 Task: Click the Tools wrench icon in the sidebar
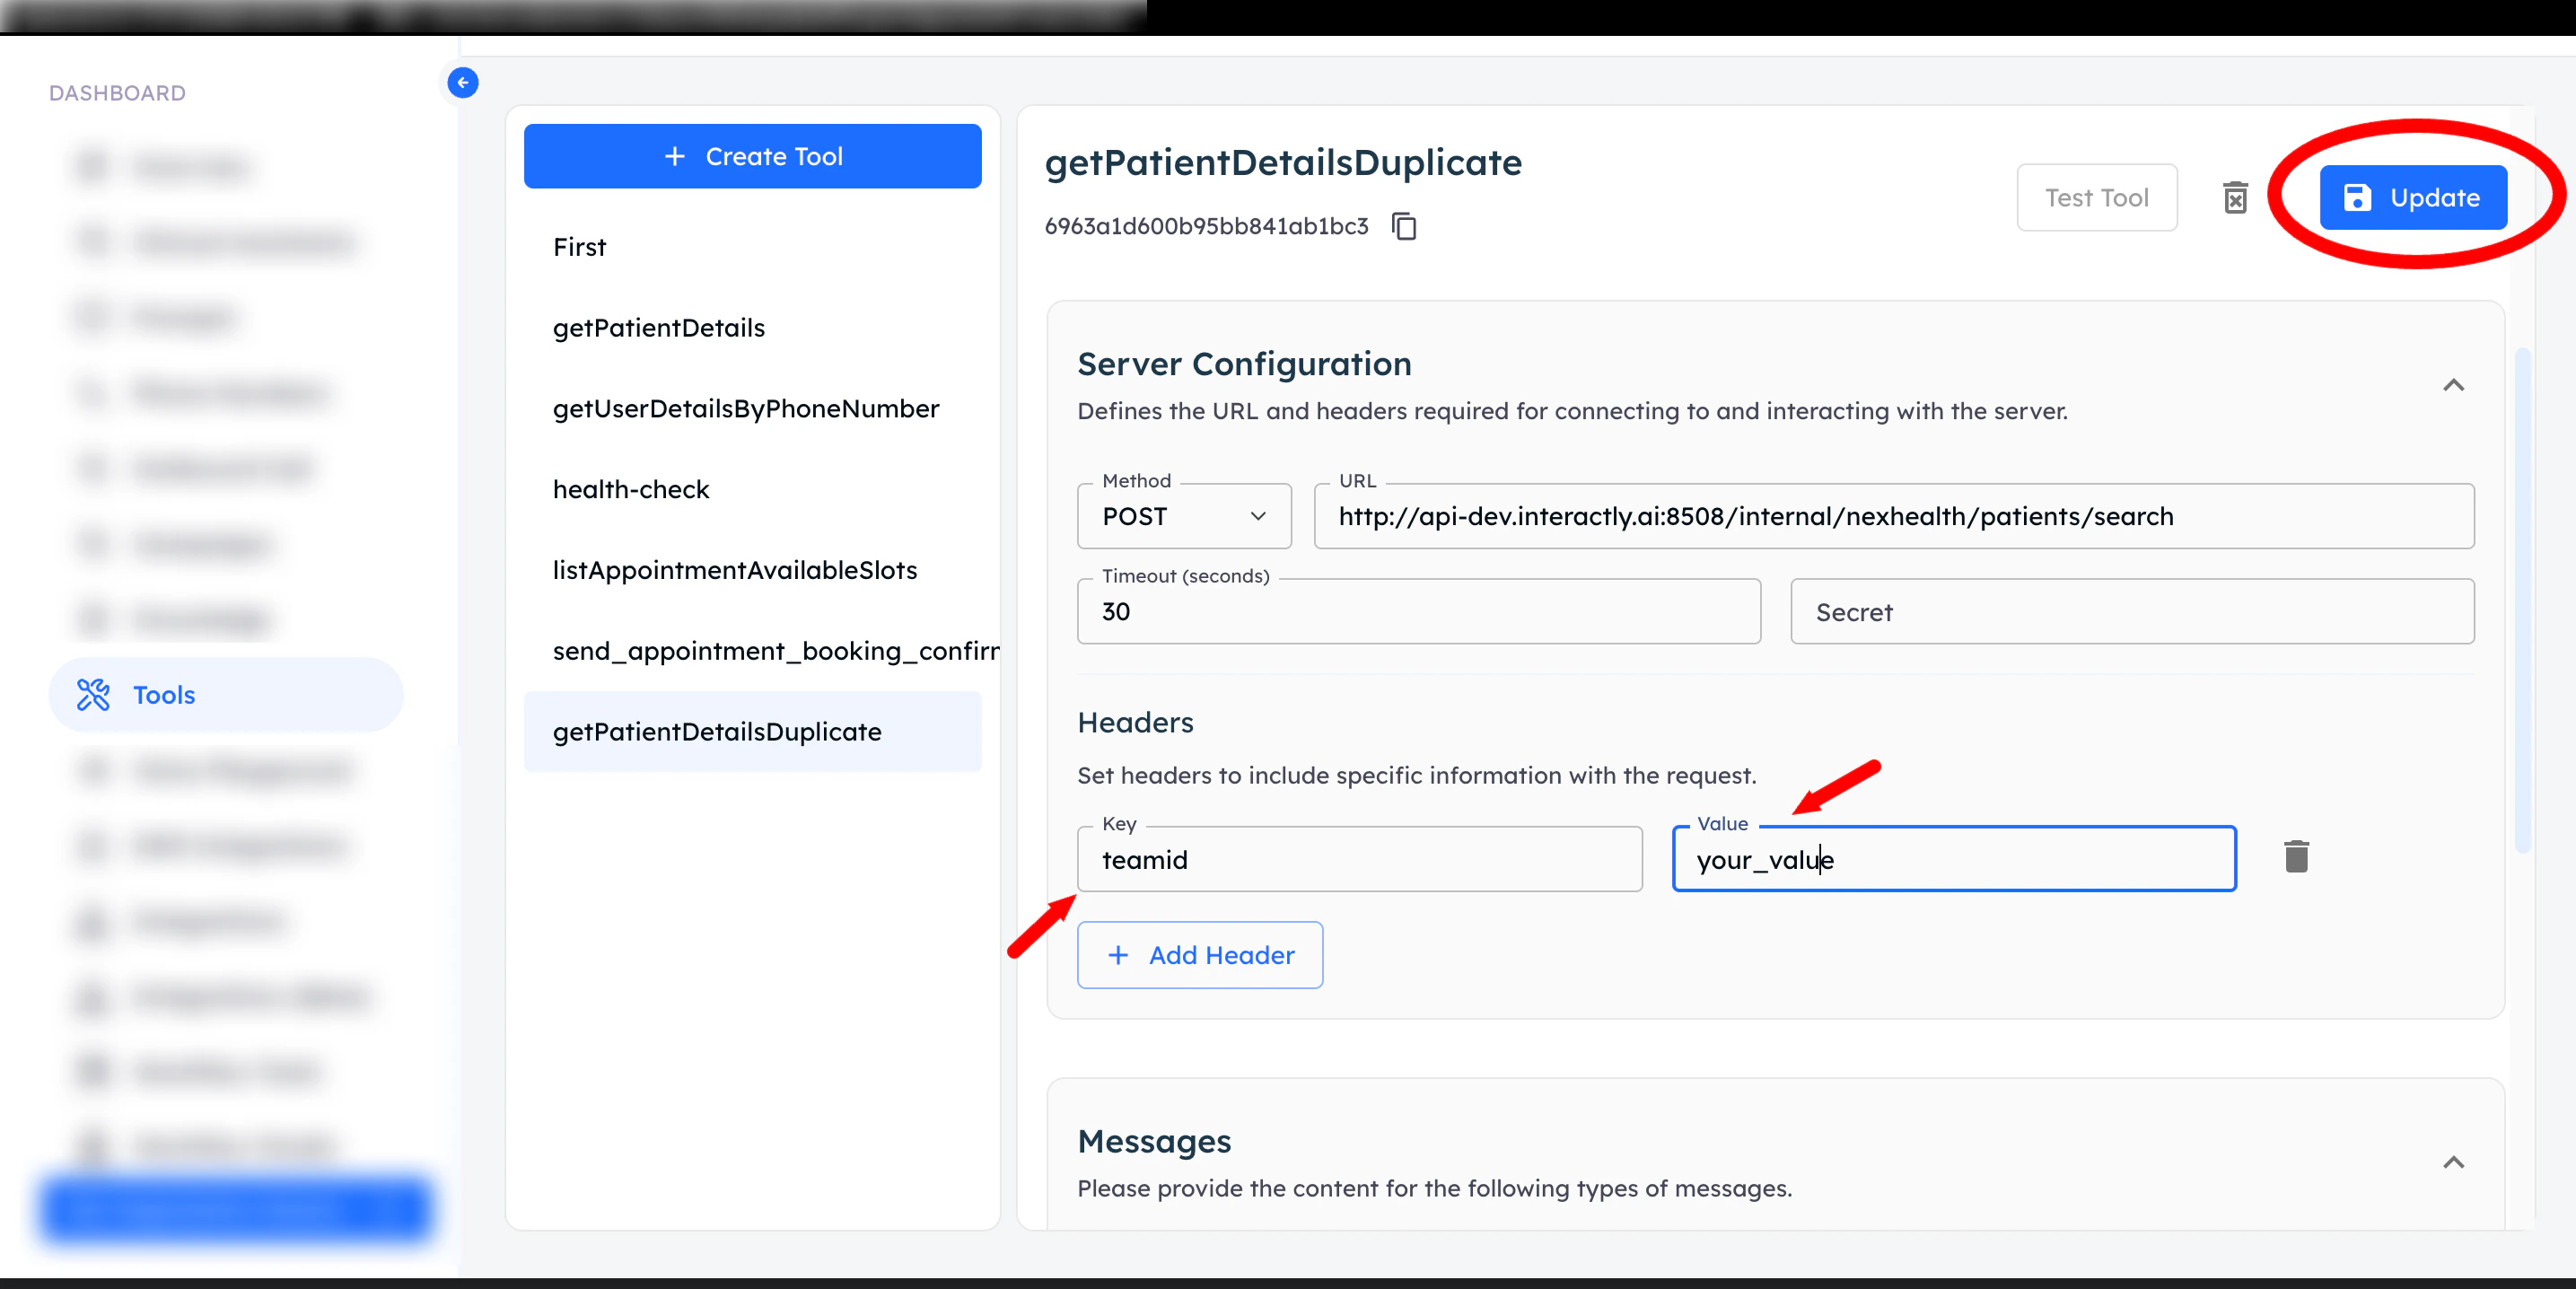pos(93,694)
